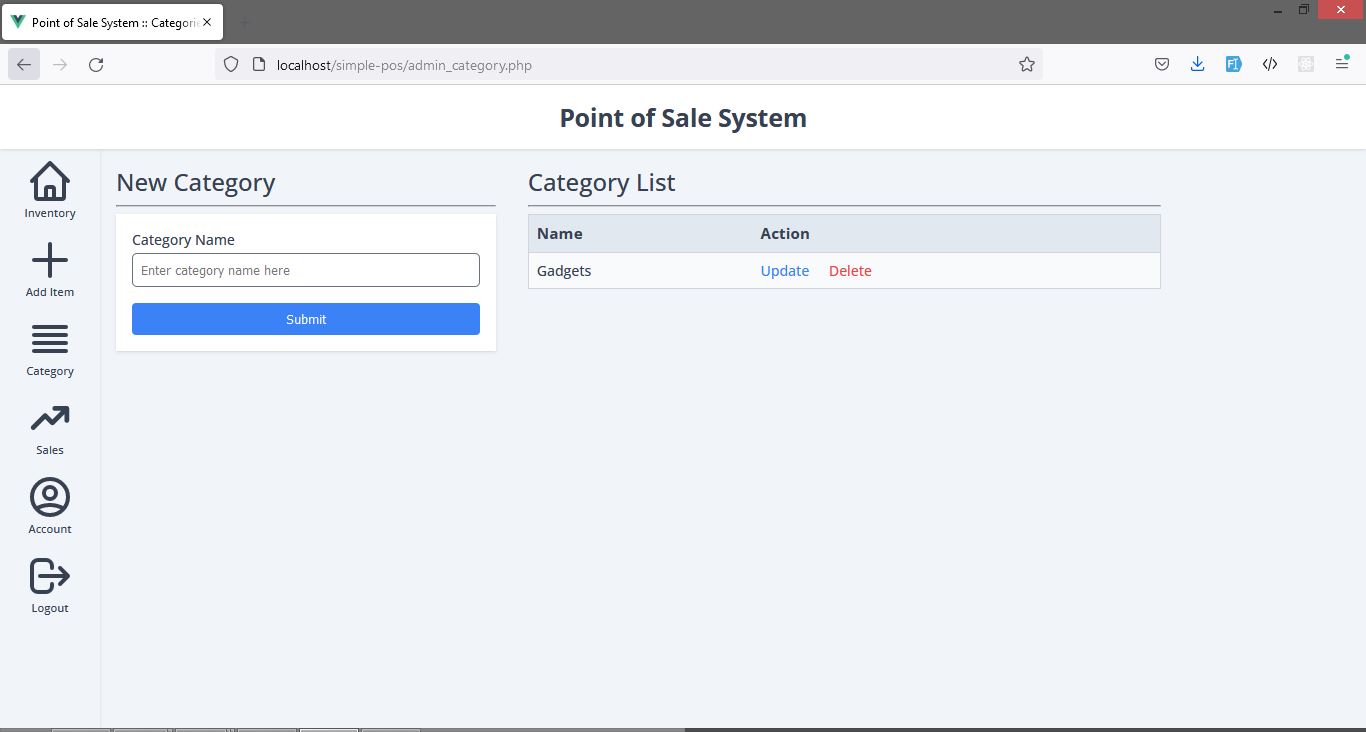View the Sales trending chart icon
The width and height of the screenshot is (1366, 732).
[x=50, y=419]
